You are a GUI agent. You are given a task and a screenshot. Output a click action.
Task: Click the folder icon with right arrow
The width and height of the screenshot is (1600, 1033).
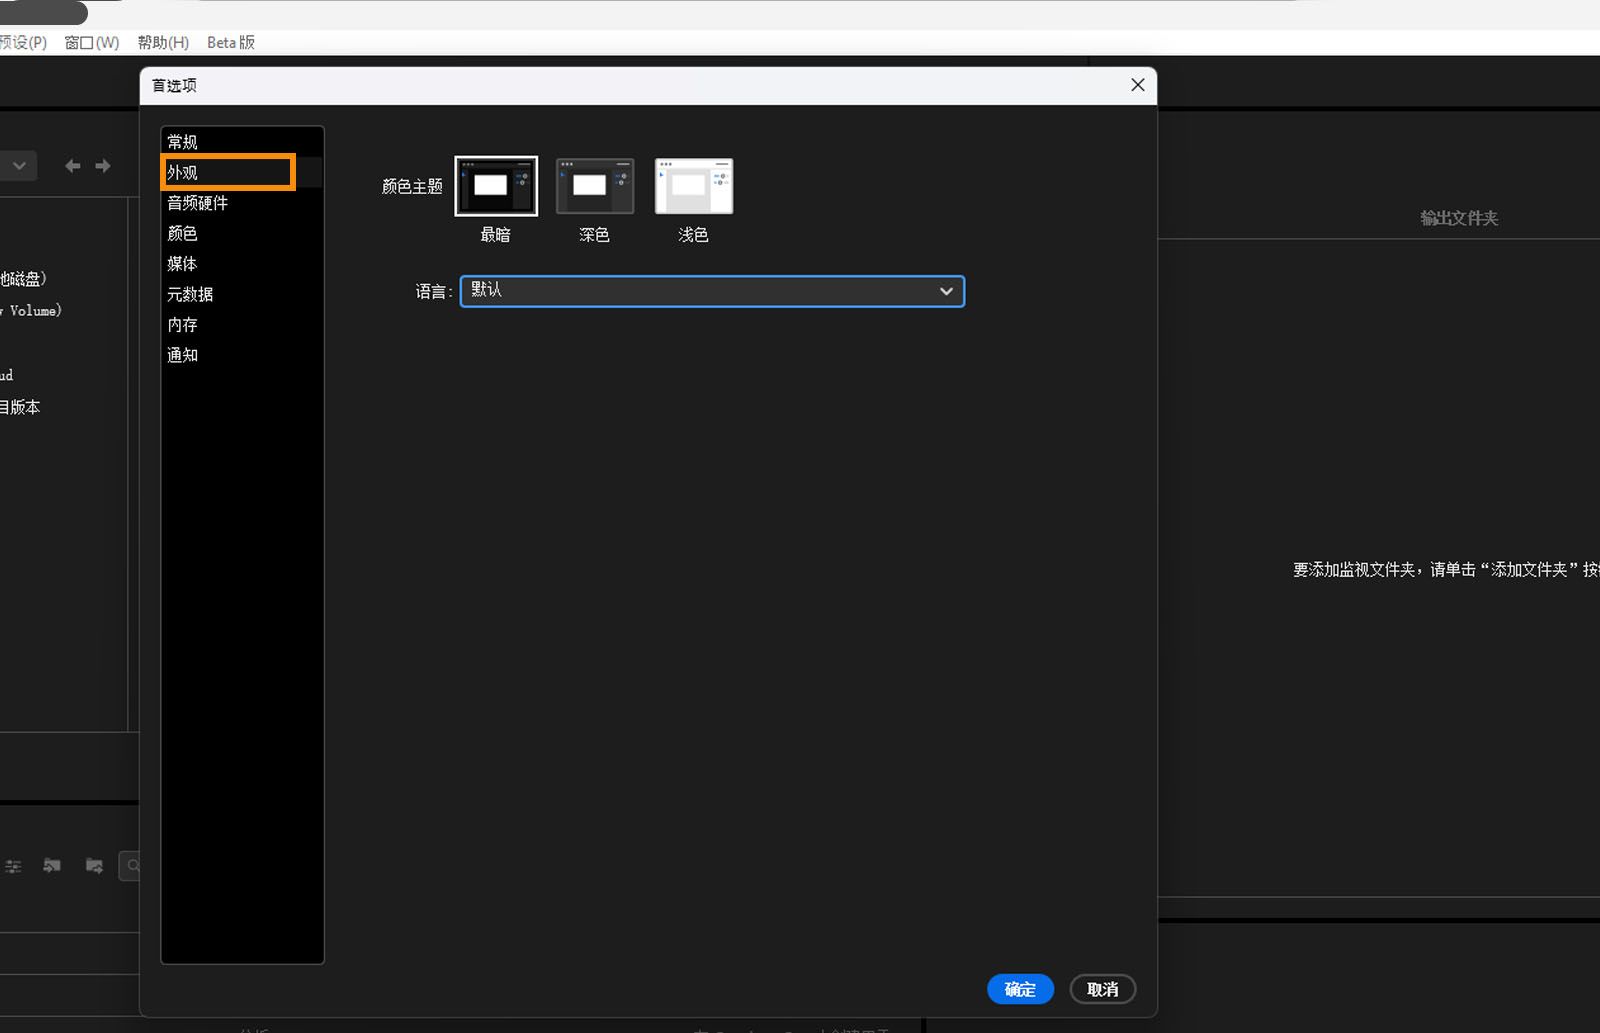94,866
